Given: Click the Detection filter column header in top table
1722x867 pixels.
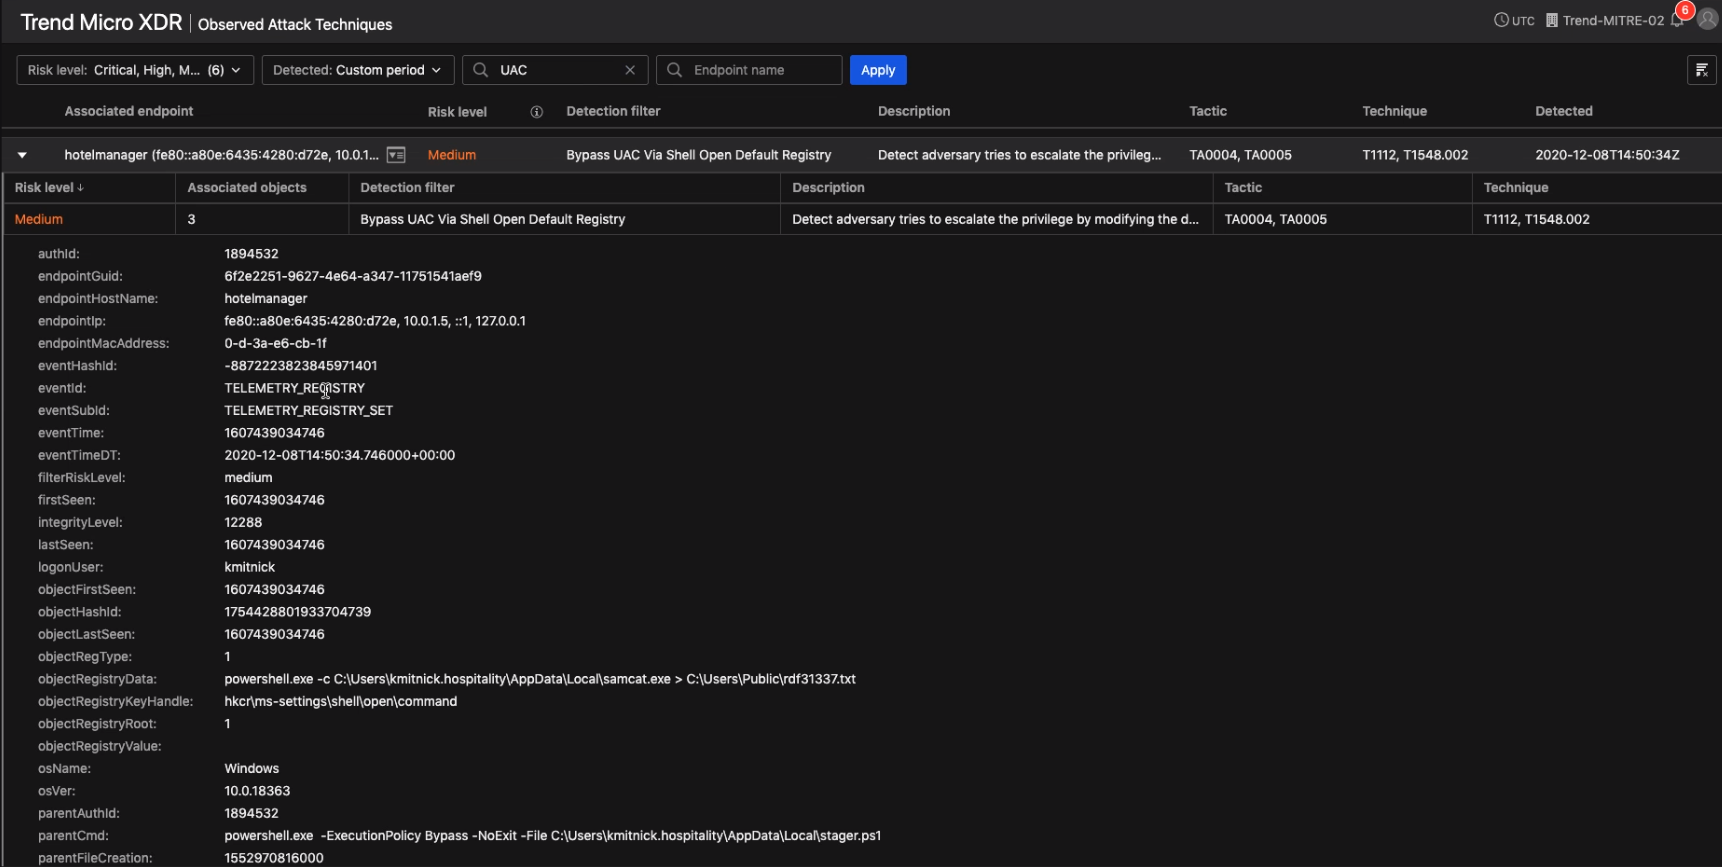Looking at the screenshot, I should [x=613, y=111].
